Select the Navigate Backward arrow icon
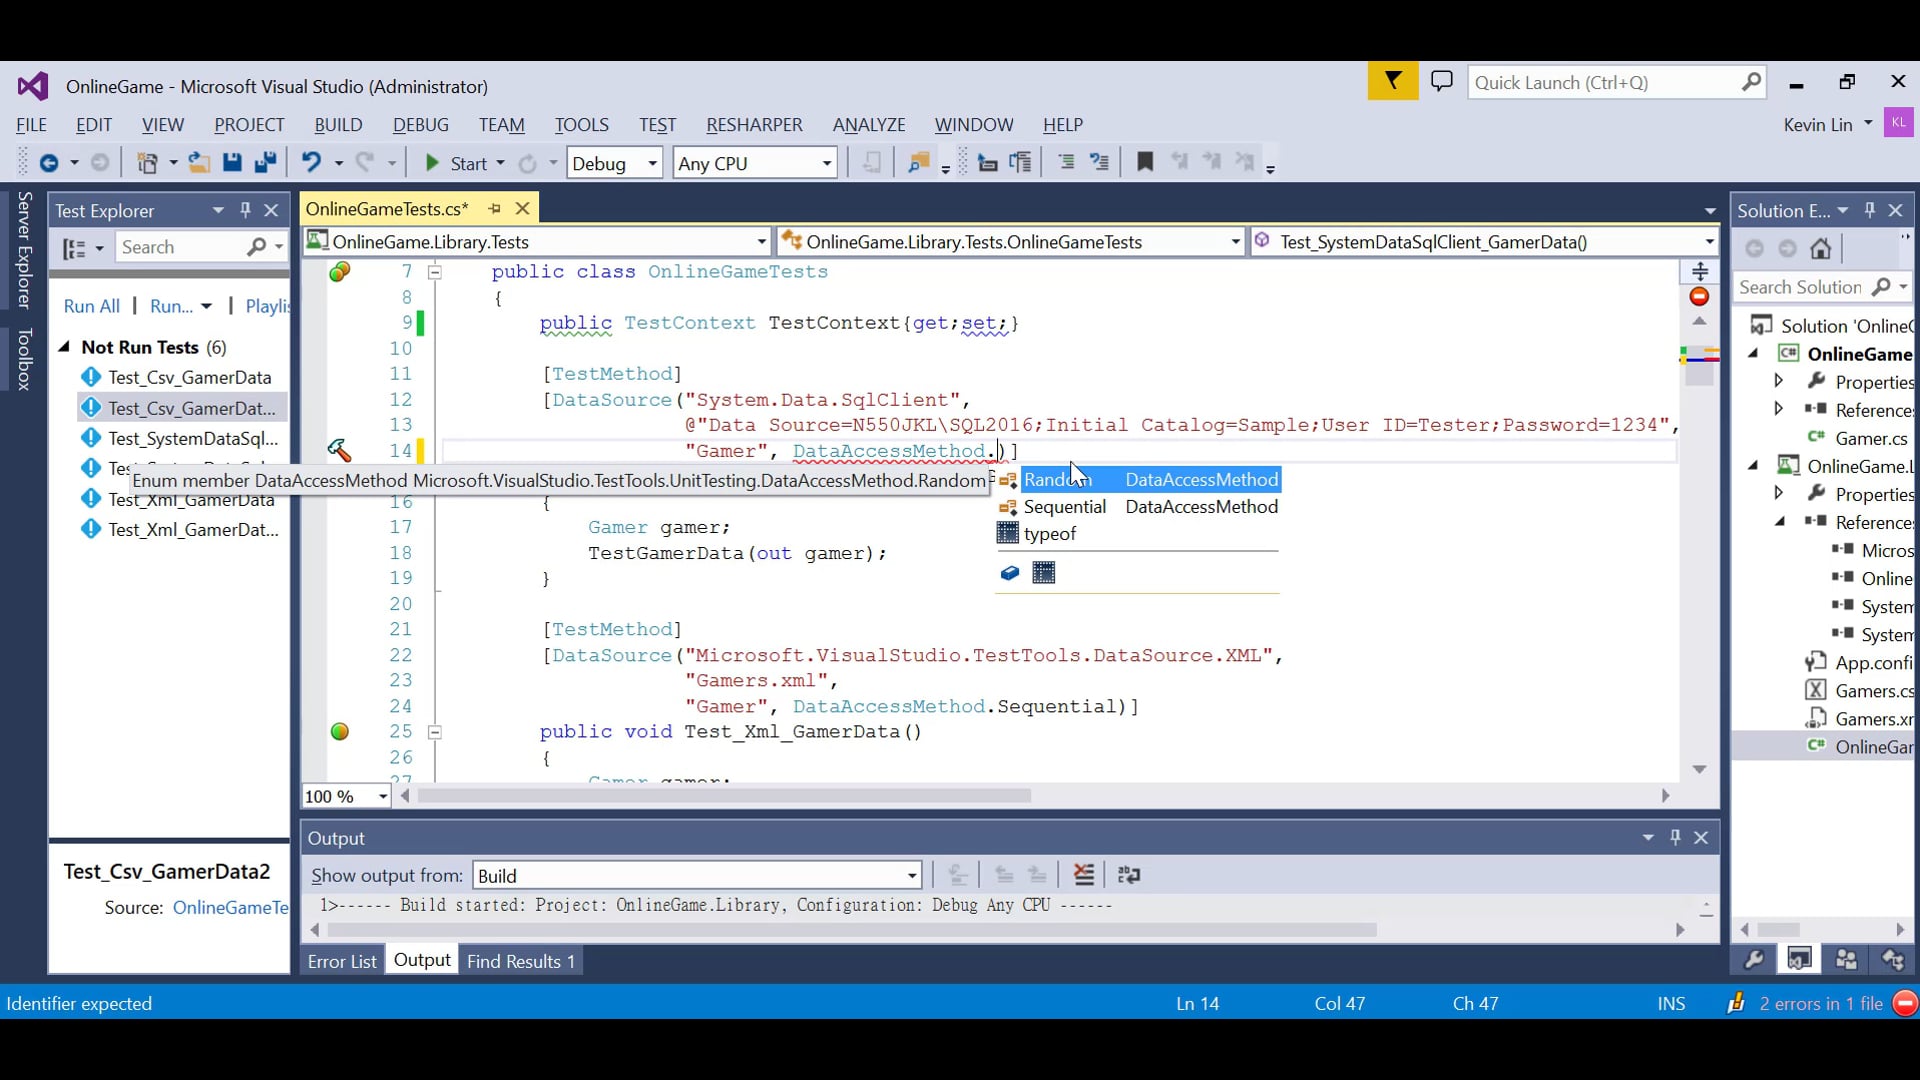The width and height of the screenshot is (1920, 1080). pyautogui.click(x=49, y=162)
